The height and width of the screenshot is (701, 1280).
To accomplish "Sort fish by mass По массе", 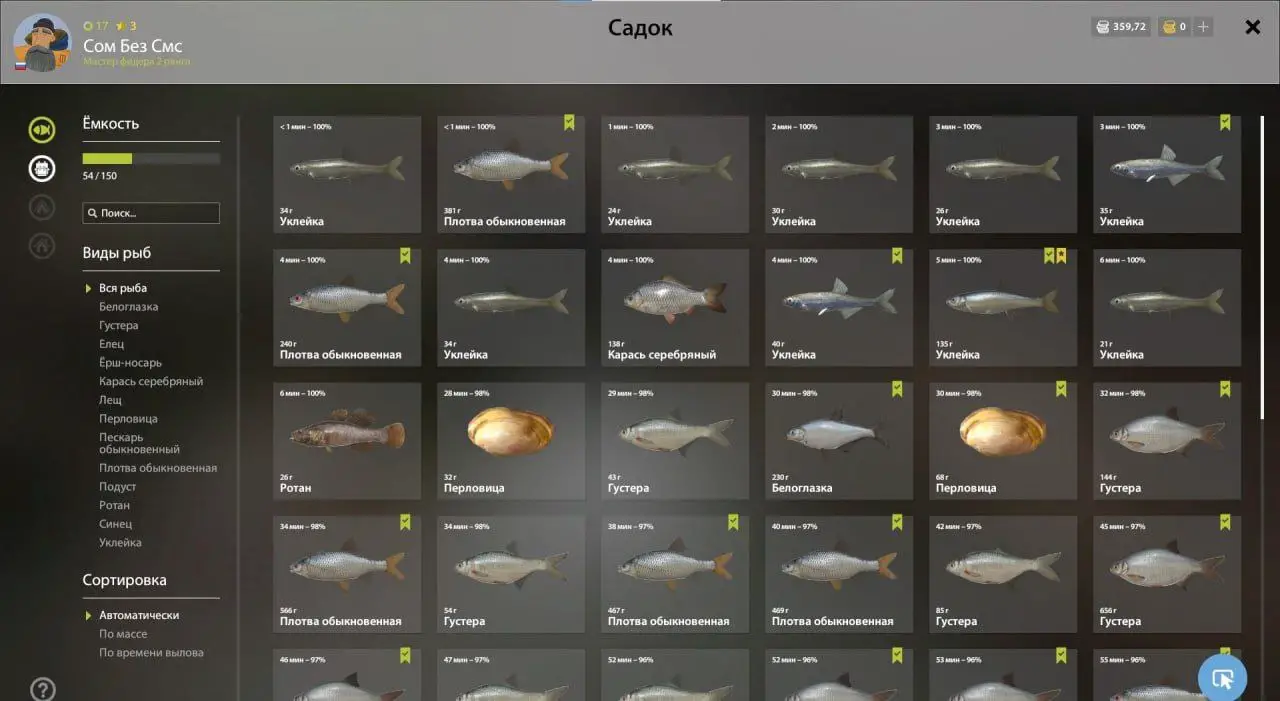I will tap(123, 634).
